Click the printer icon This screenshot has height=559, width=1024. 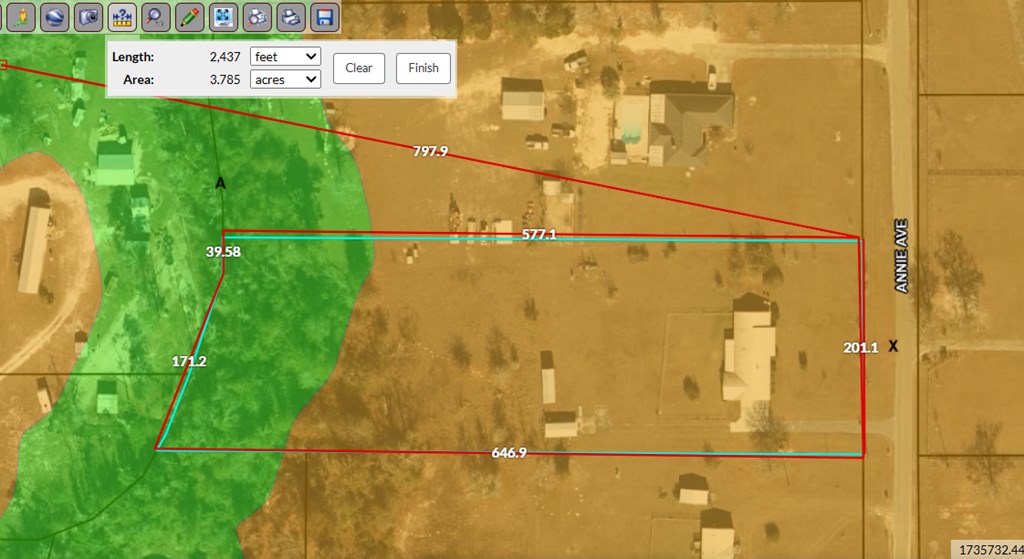291,16
